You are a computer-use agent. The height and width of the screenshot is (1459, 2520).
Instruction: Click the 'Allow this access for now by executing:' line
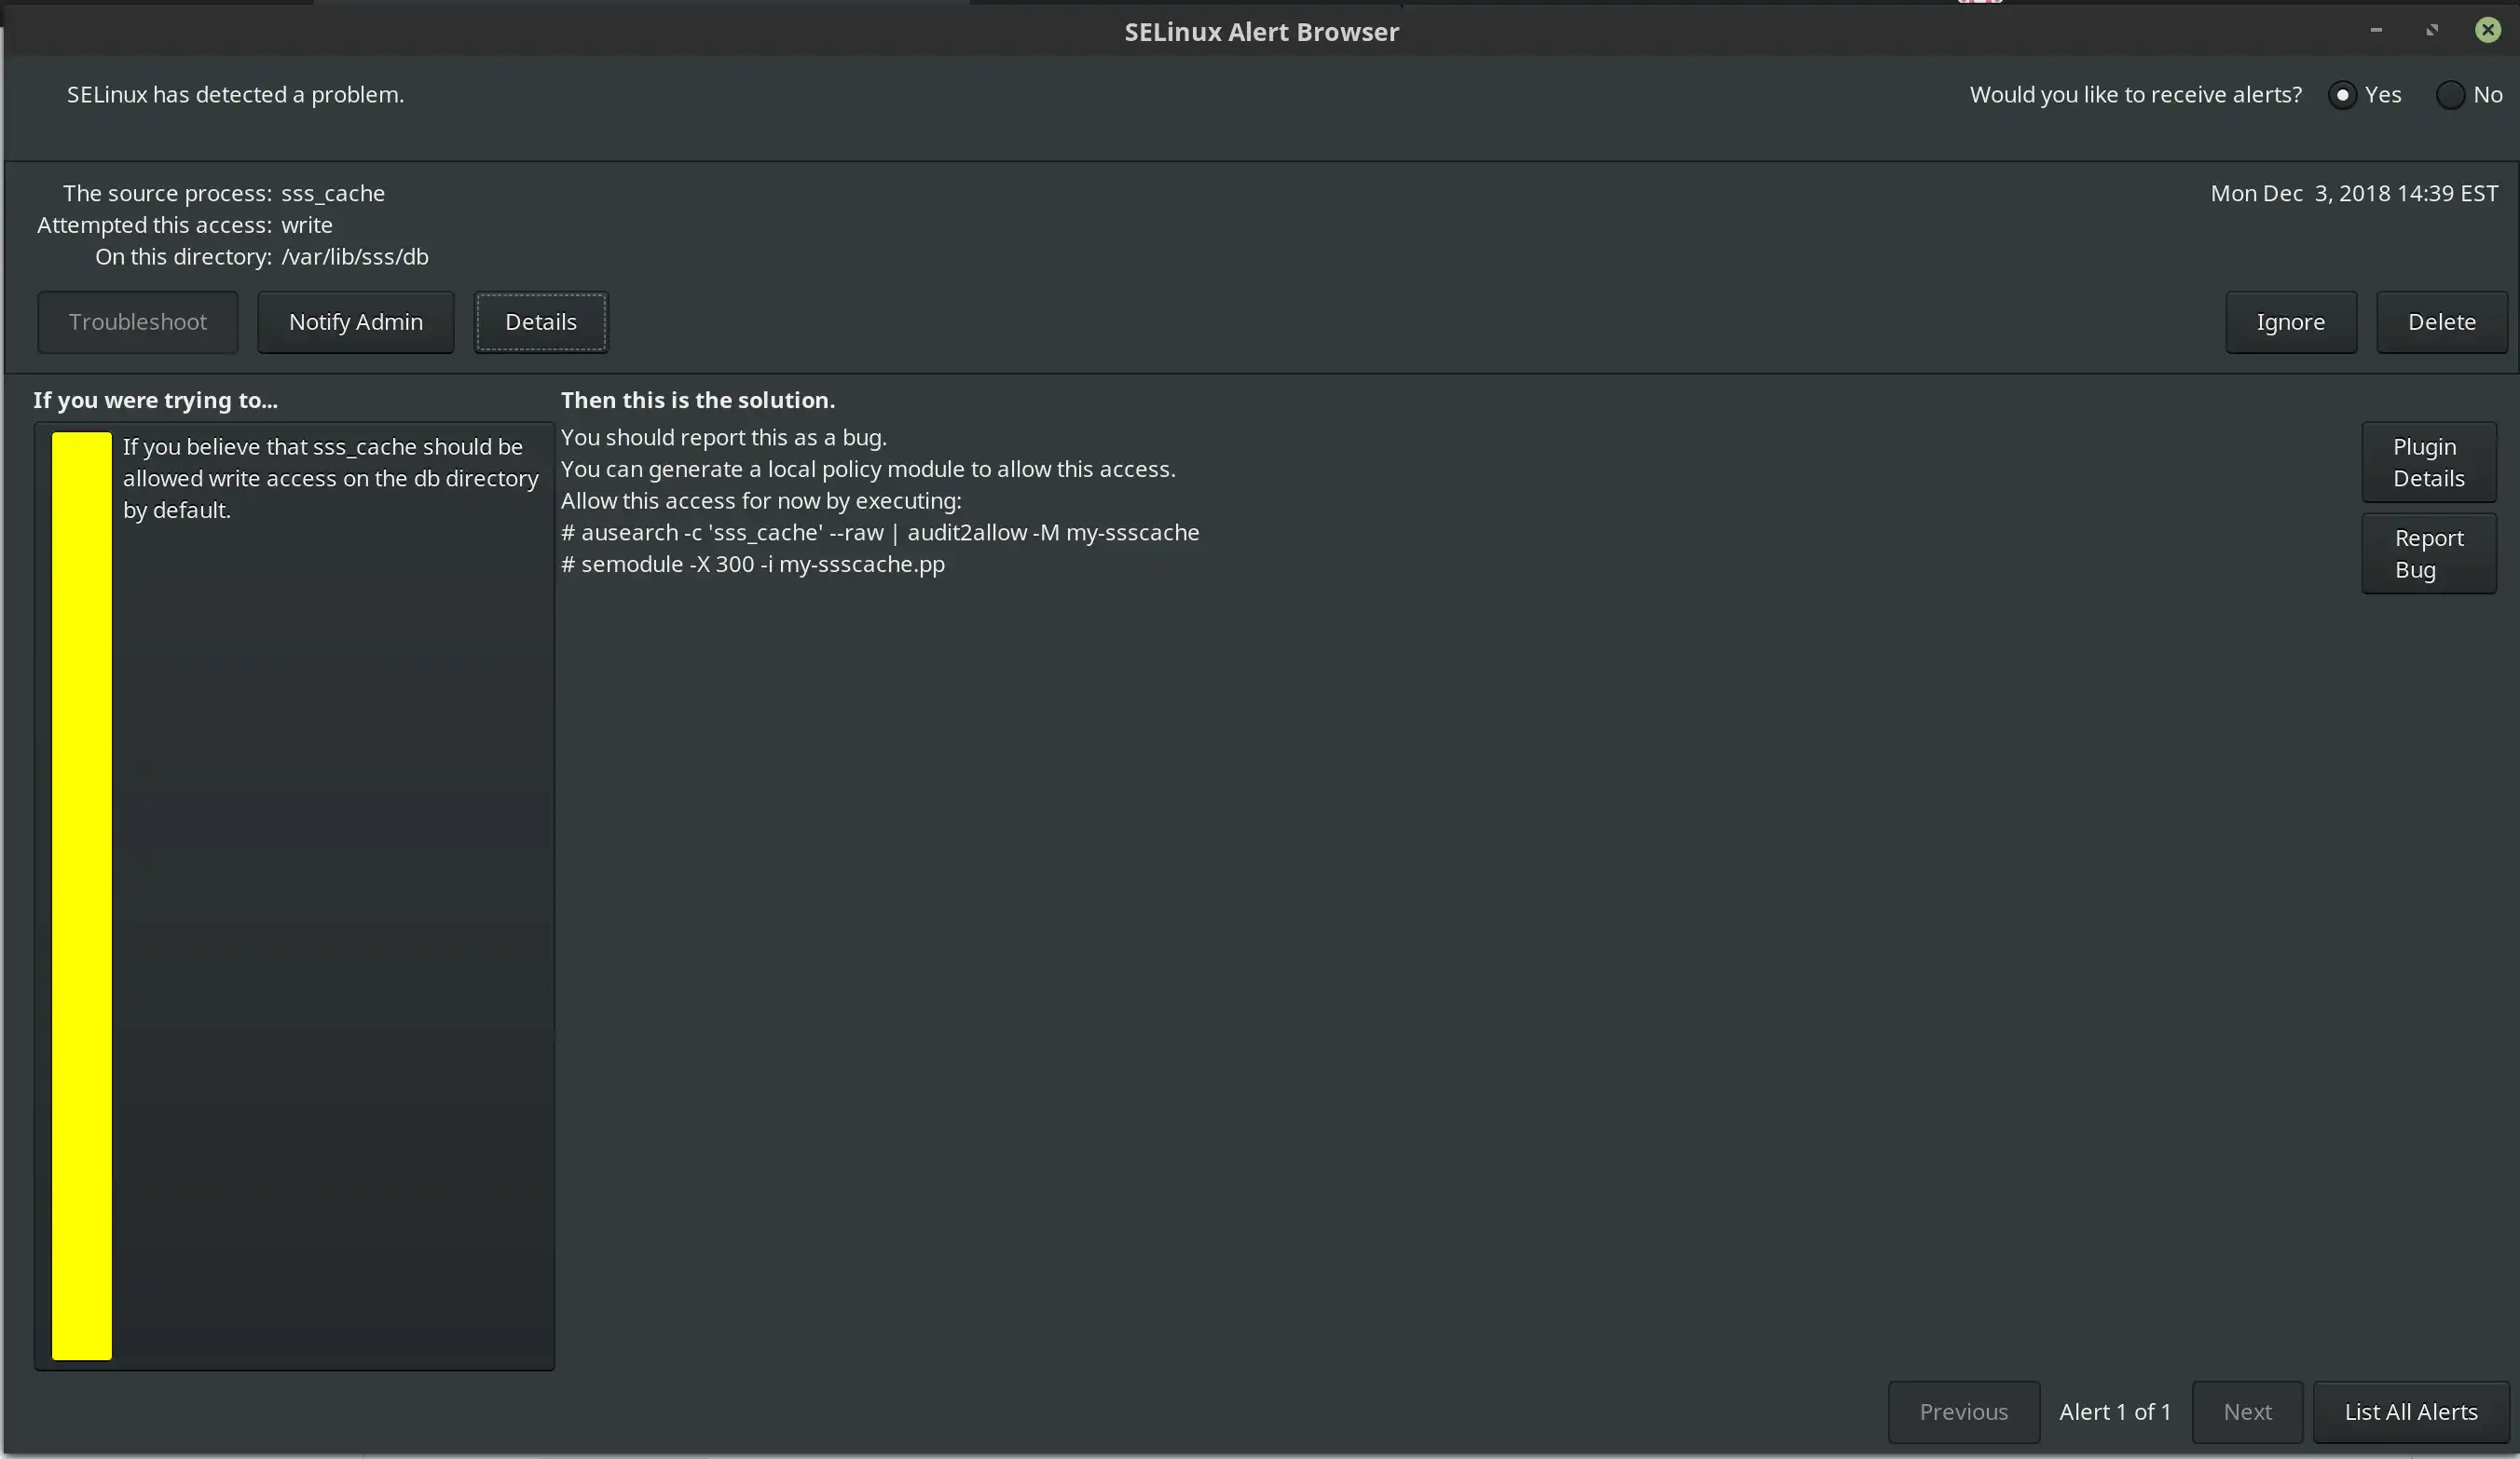click(761, 501)
